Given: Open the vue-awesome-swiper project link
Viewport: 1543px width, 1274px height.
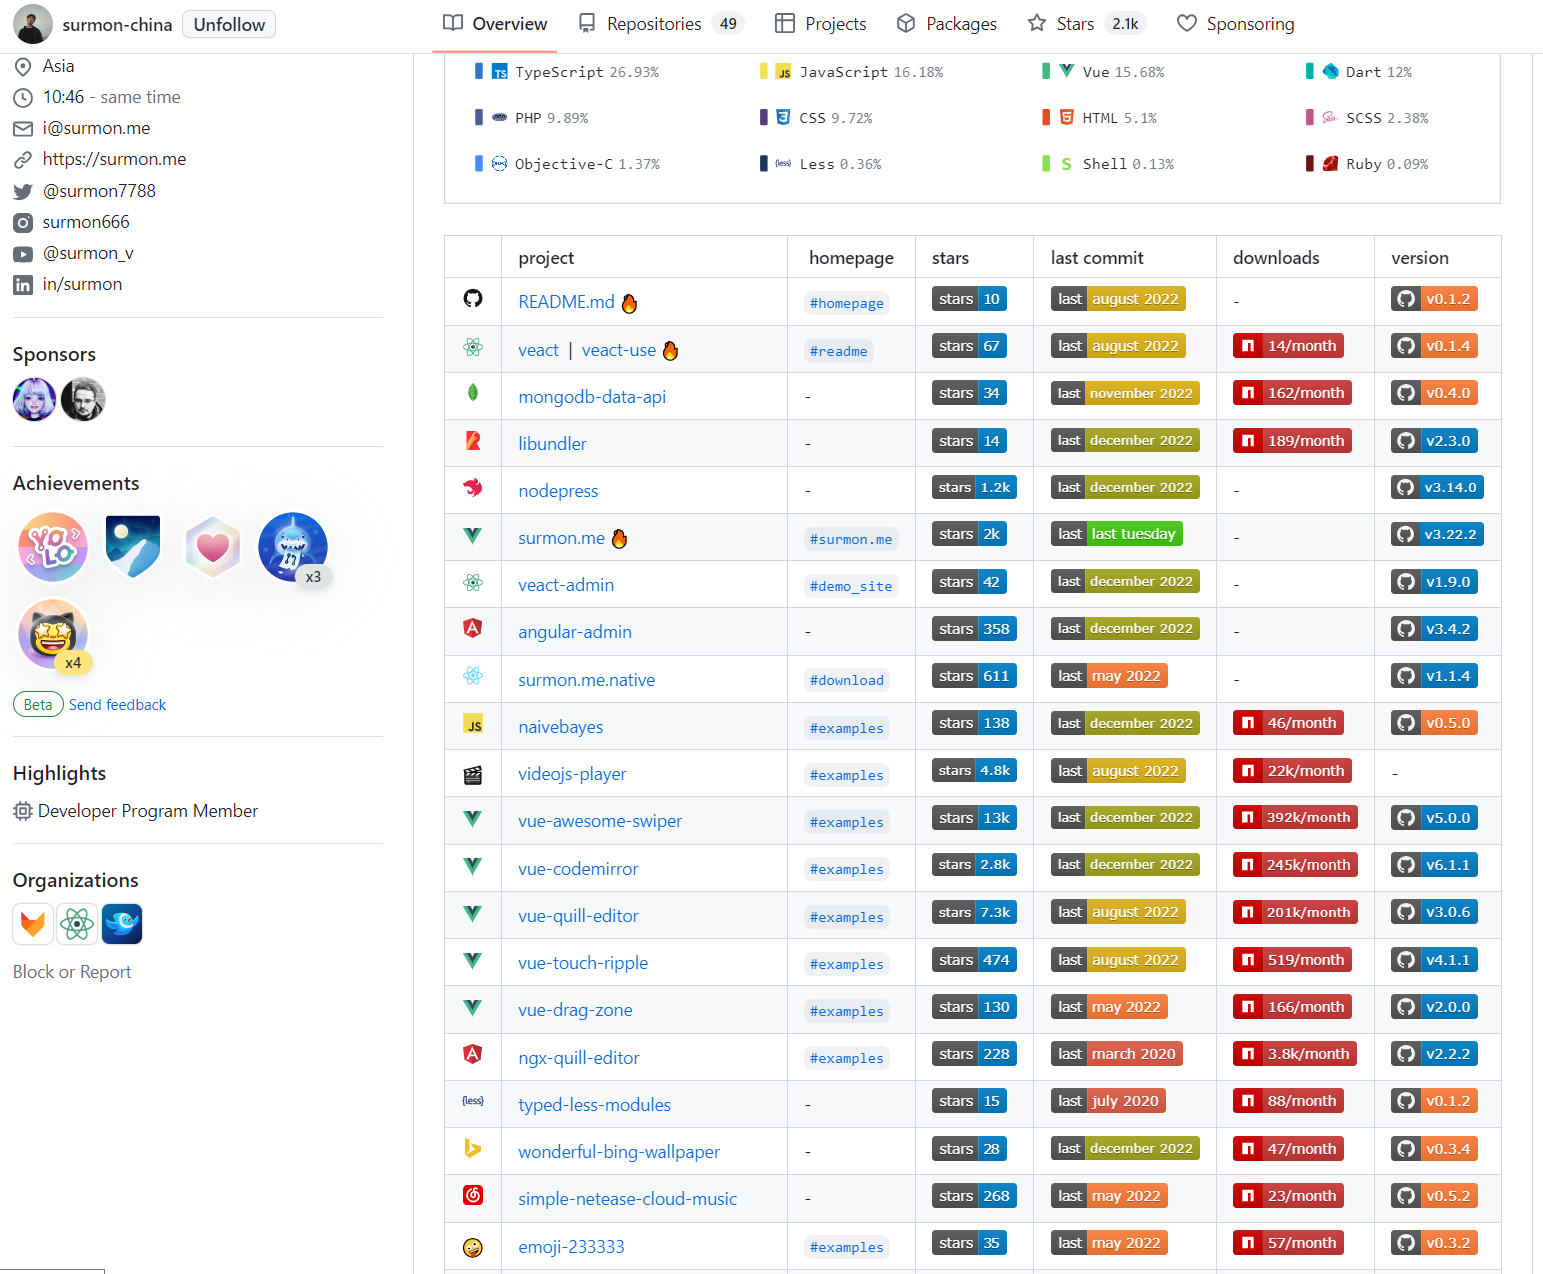Looking at the screenshot, I should point(600,821).
